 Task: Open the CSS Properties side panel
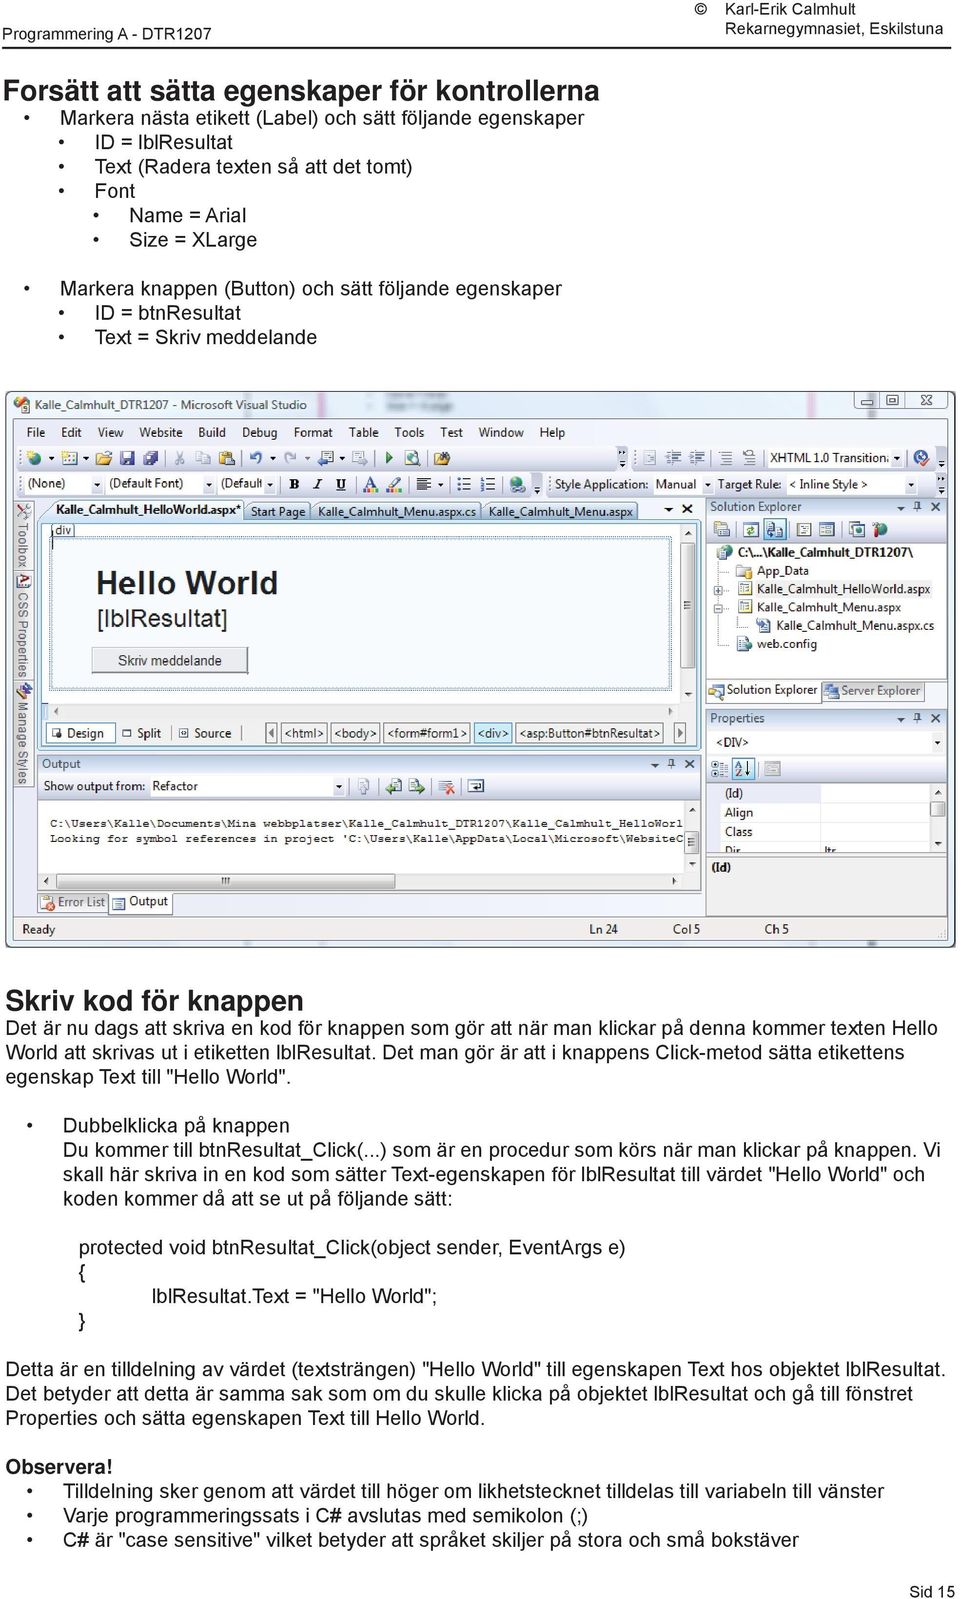pos(23,627)
